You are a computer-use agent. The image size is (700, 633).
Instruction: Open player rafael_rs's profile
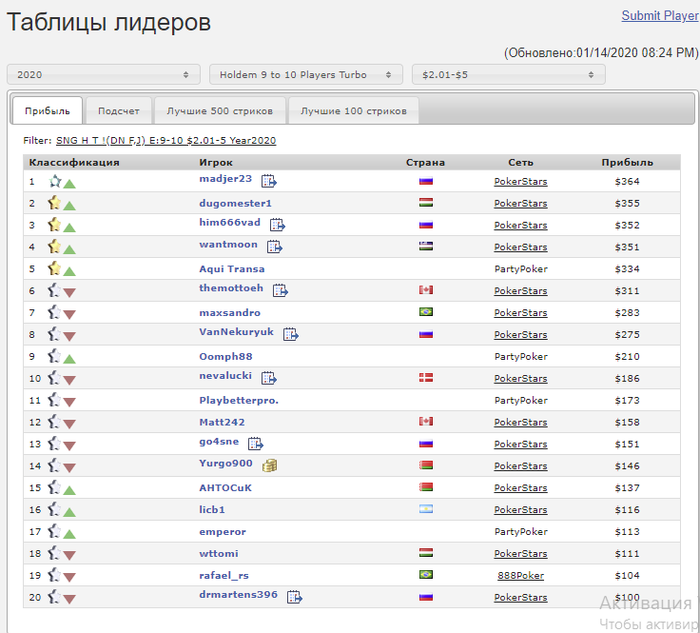point(224,575)
